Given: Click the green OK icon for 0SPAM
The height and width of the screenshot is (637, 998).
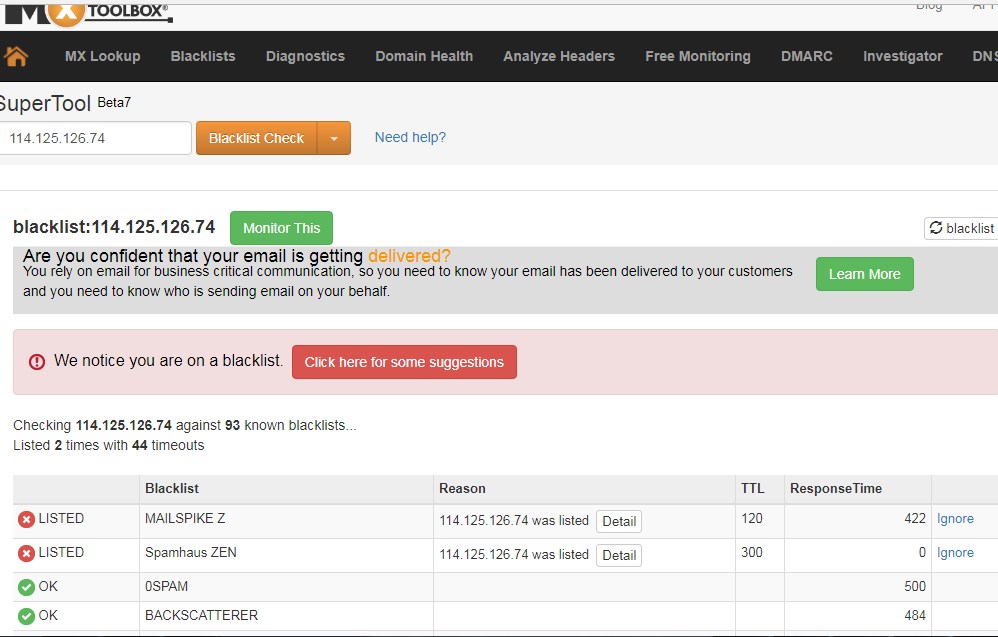Looking at the screenshot, I should click(x=26, y=587).
